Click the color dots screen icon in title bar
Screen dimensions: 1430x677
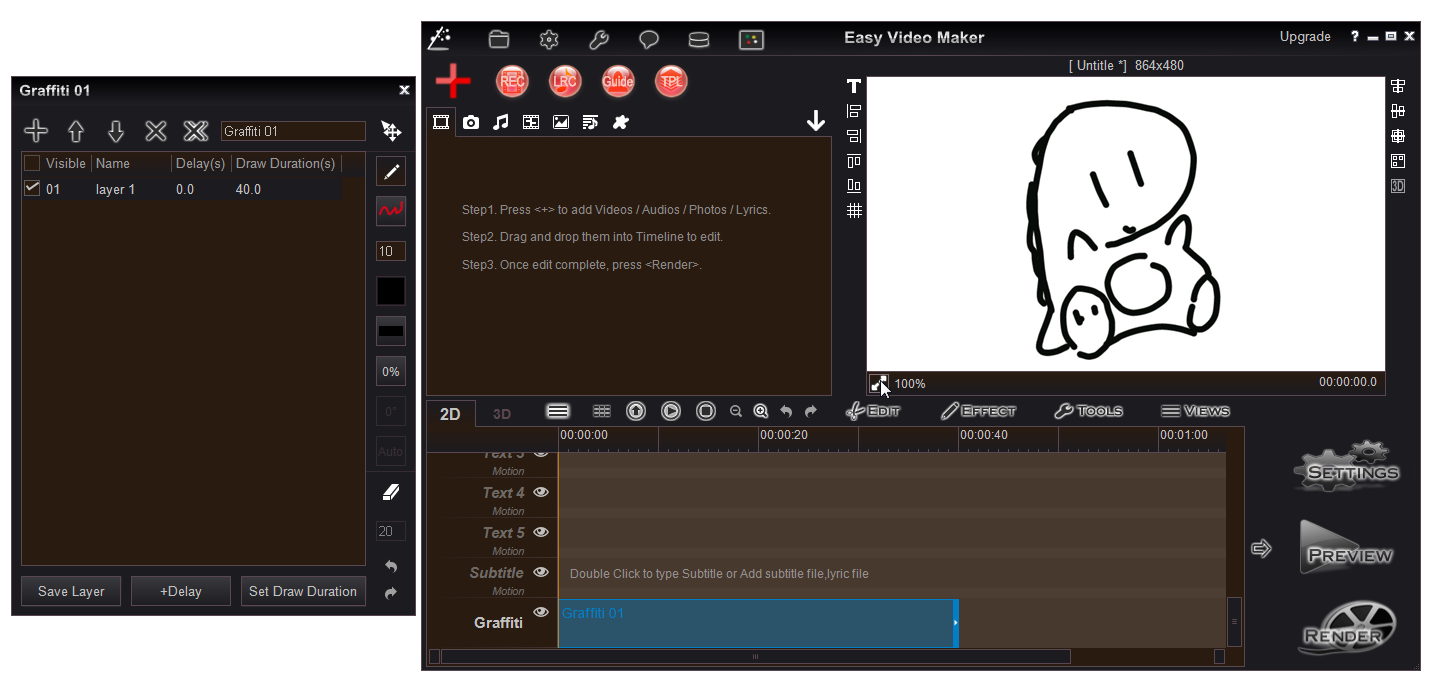click(751, 40)
